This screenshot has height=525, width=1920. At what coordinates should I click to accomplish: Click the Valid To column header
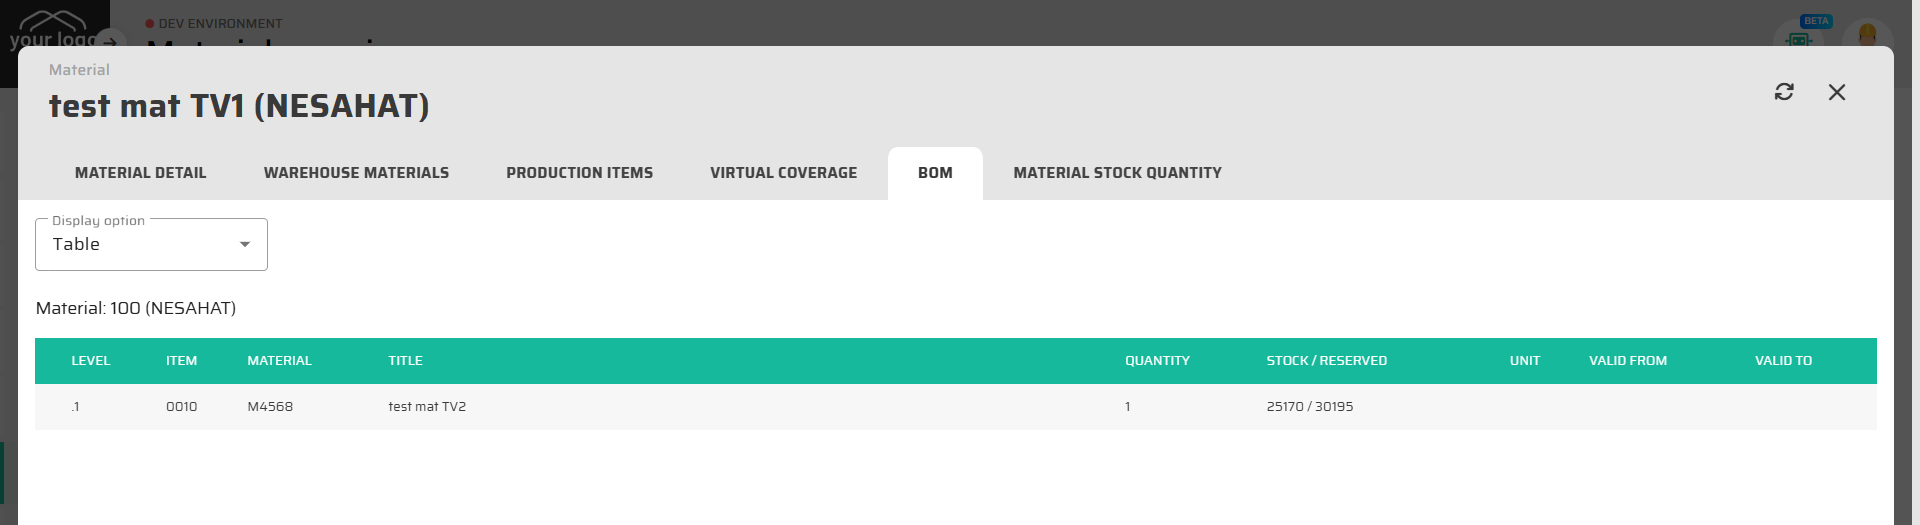(x=1783, y=361)
